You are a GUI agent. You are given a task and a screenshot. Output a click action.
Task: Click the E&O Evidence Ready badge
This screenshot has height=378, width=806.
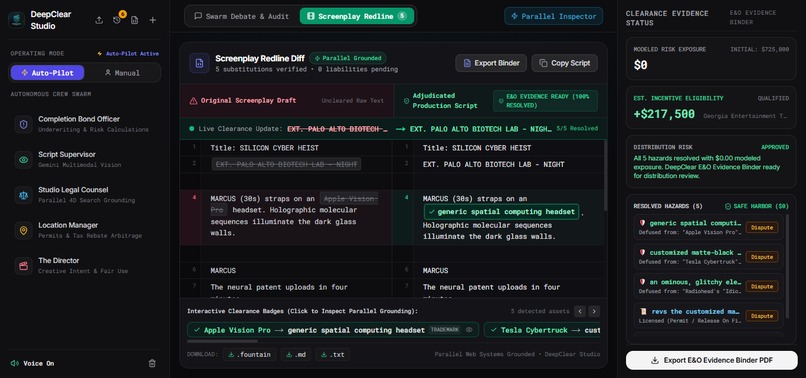point(545,101)
